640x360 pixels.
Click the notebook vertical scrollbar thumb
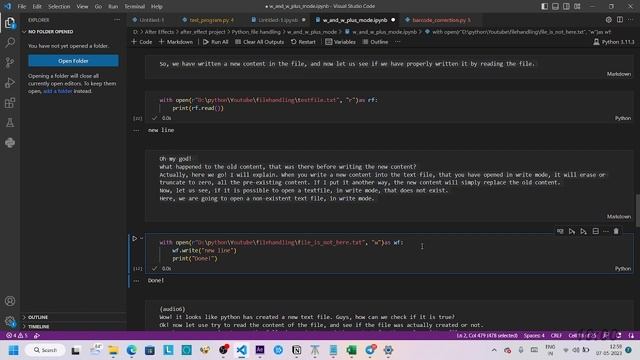click(x=638, y=211)
